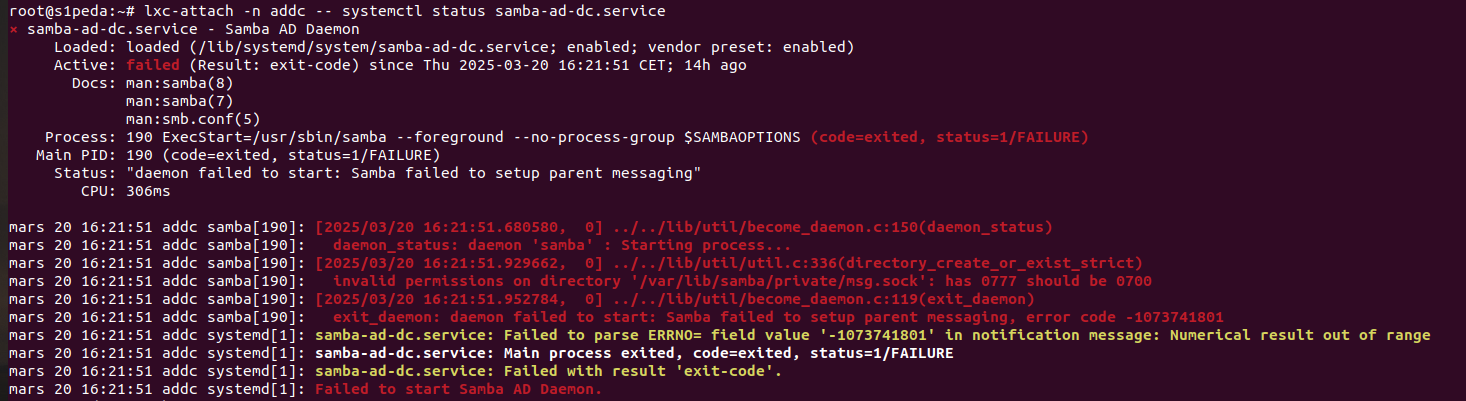Click the man:smb.conf(5) docs entry

188,119
